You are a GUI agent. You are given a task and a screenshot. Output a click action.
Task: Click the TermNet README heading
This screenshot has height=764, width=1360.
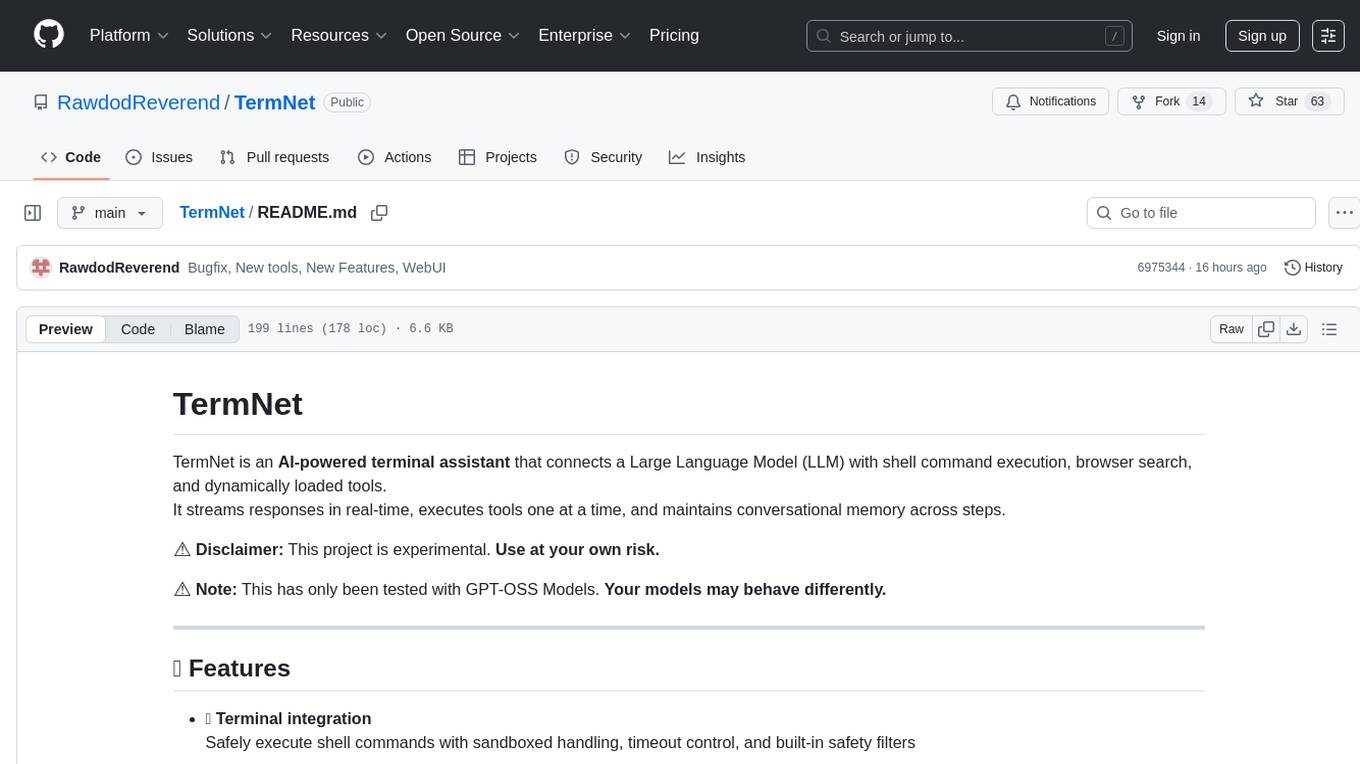238,404
